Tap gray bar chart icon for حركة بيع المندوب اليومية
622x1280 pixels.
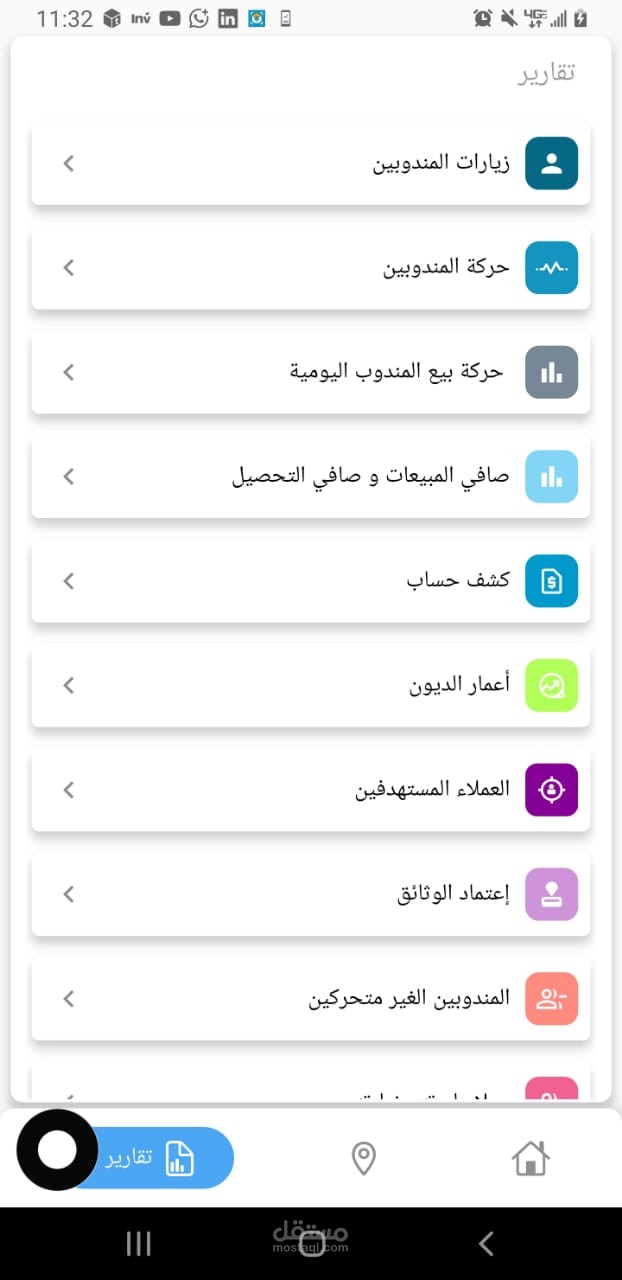point(551,372)
